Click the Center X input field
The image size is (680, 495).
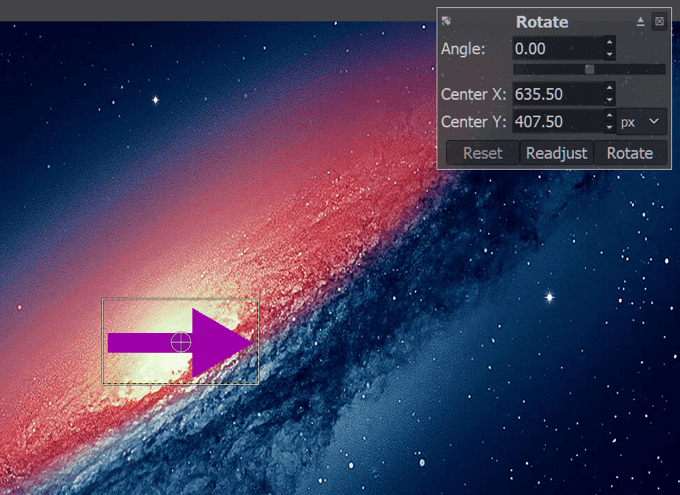click(x=556, y=95)
